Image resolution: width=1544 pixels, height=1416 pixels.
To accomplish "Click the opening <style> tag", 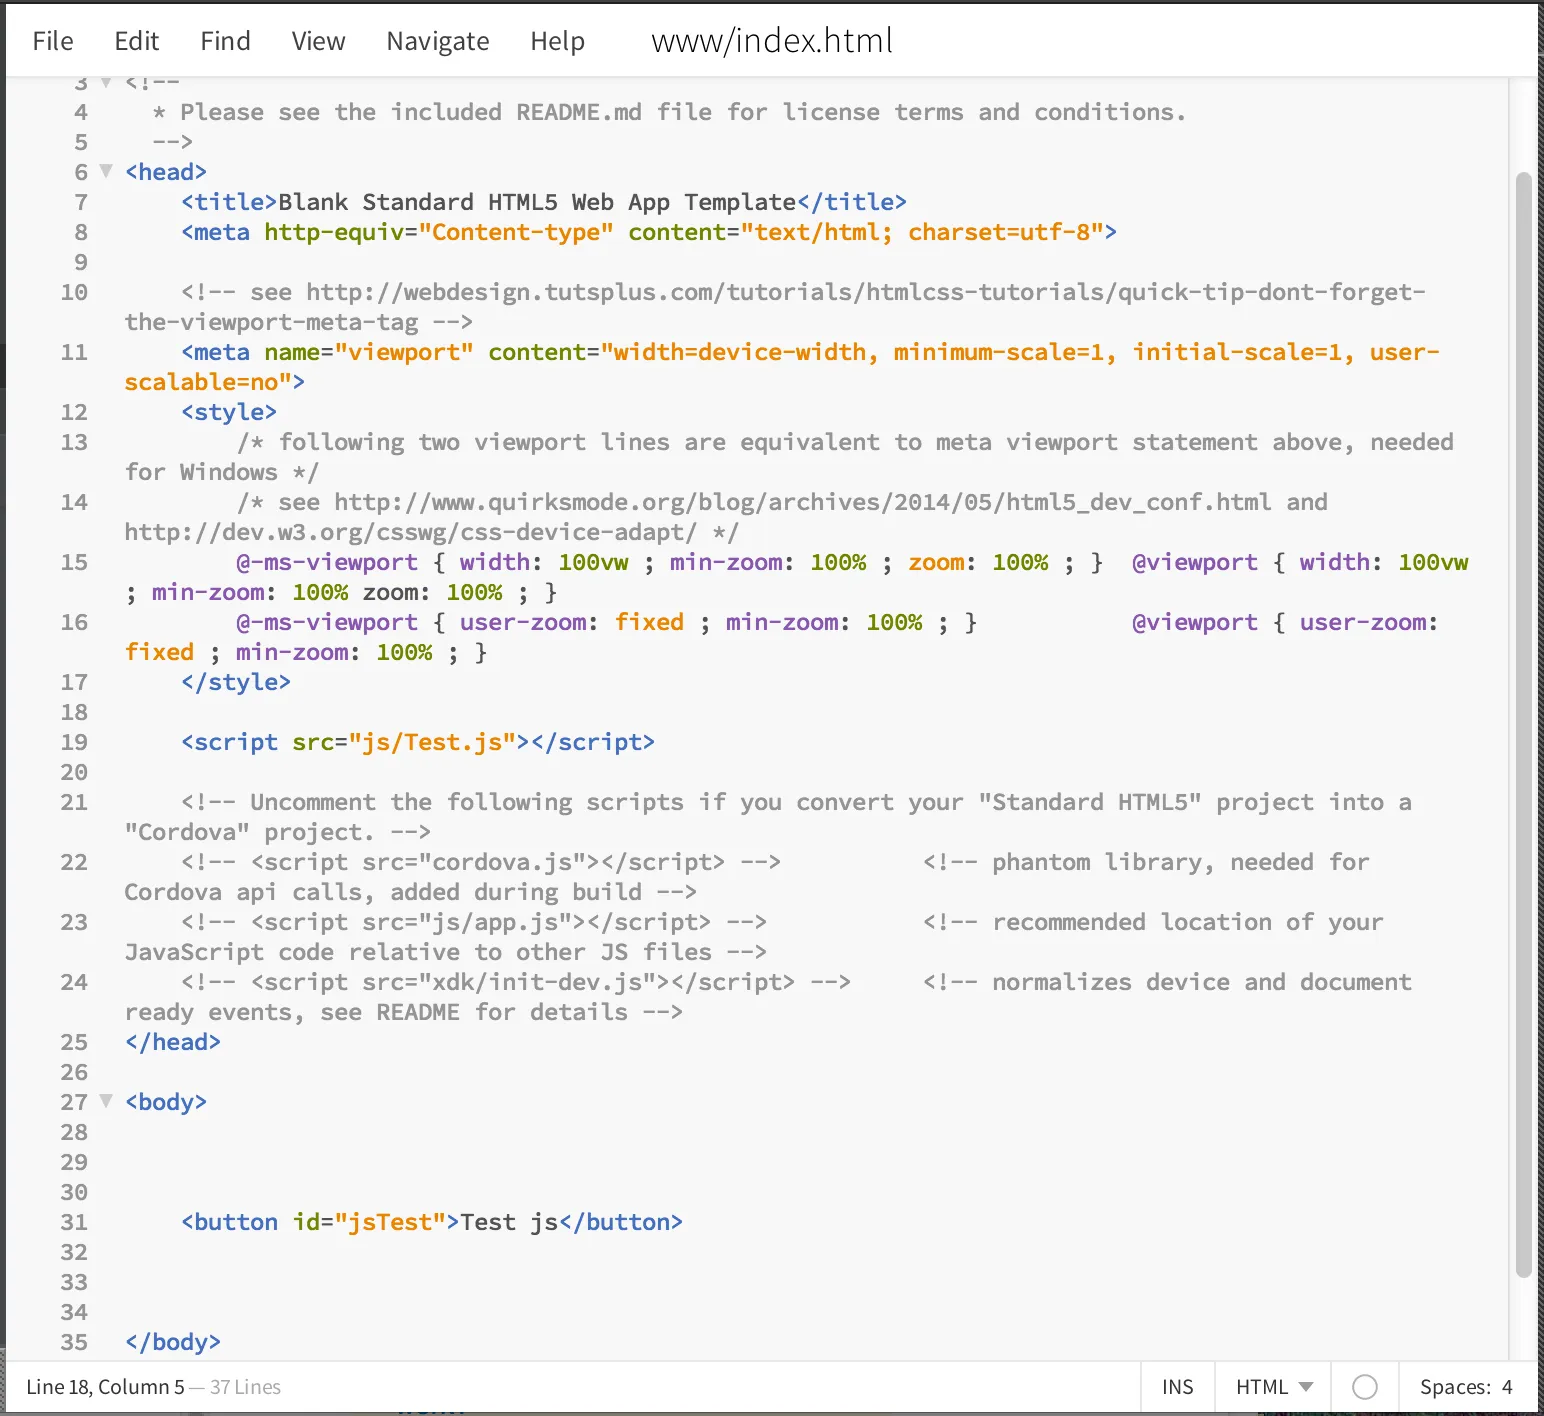I will 229,412.
